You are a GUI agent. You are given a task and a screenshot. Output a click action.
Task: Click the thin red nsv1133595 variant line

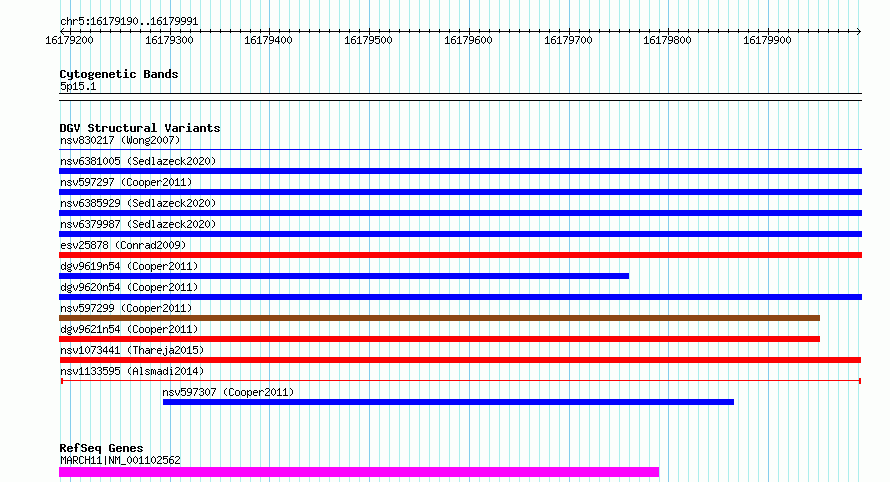[461, 381]
